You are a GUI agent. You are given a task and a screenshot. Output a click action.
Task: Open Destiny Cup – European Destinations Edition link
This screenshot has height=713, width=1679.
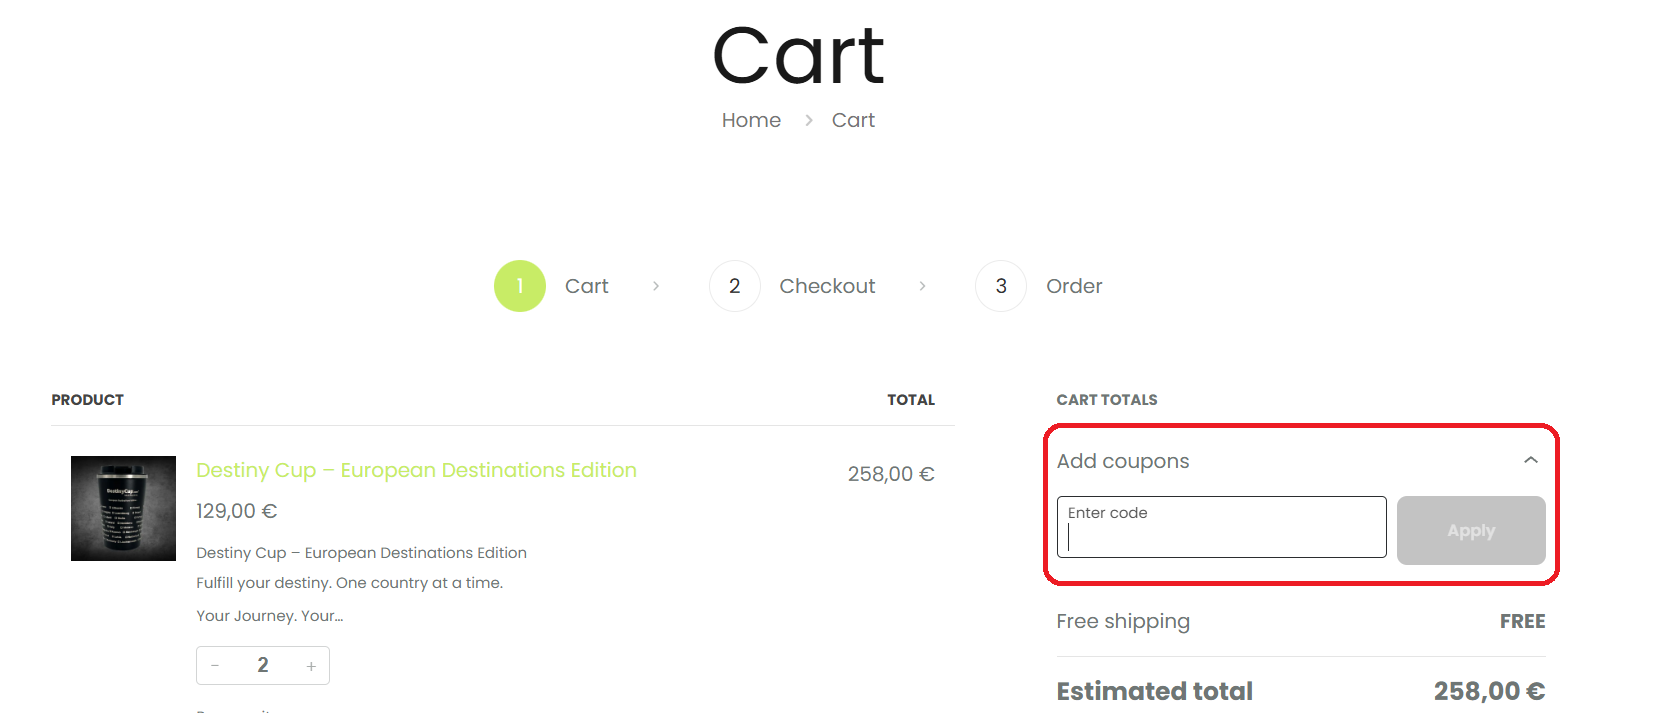[416, 470]
